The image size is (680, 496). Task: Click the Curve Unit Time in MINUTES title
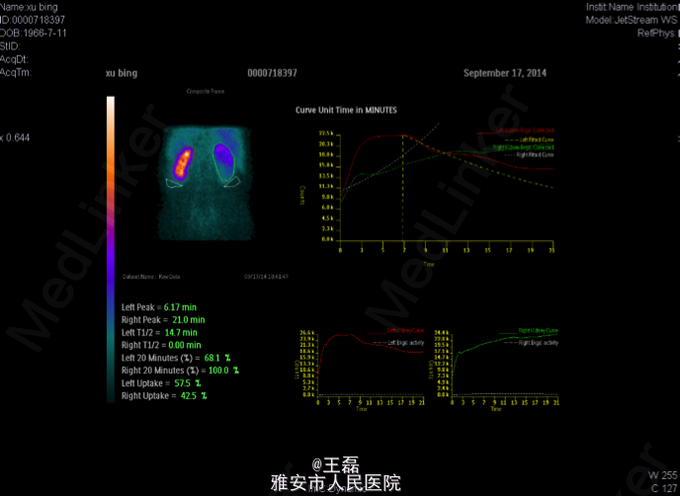[x=348, y=108]
